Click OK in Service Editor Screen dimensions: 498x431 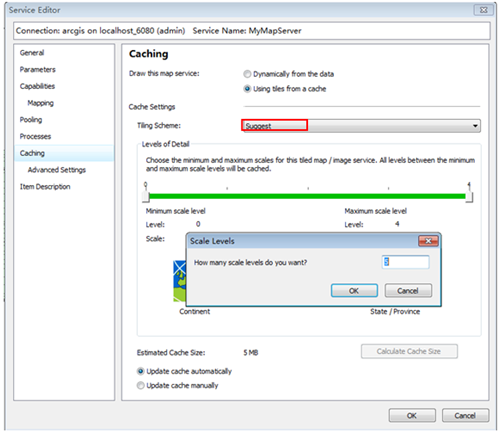click(412, 416)
